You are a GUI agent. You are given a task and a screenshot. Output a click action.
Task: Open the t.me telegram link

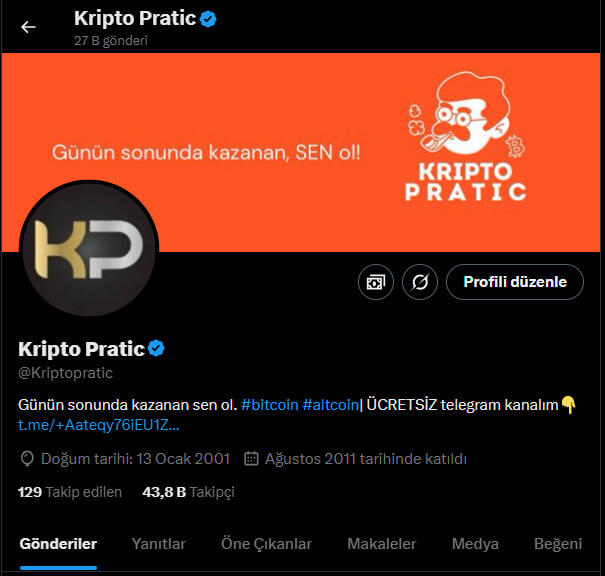[98, 425]
